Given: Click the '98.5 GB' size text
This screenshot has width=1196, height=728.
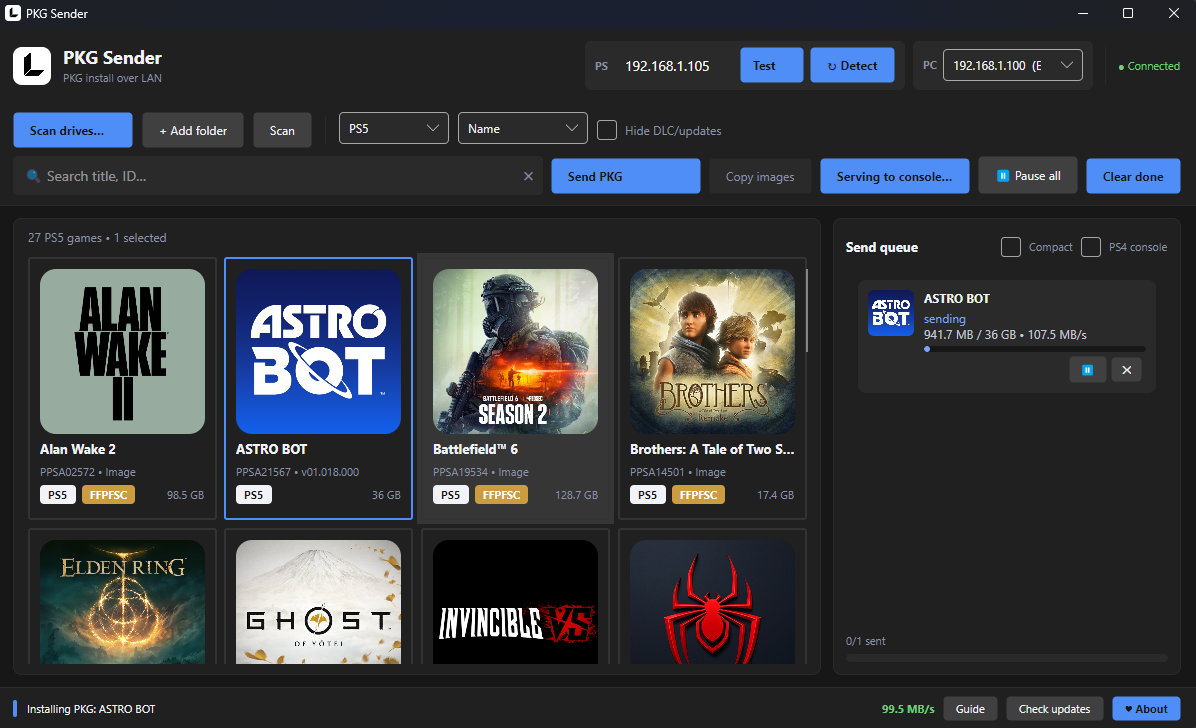Looking at the screenshot, I should tap(185, 495).
